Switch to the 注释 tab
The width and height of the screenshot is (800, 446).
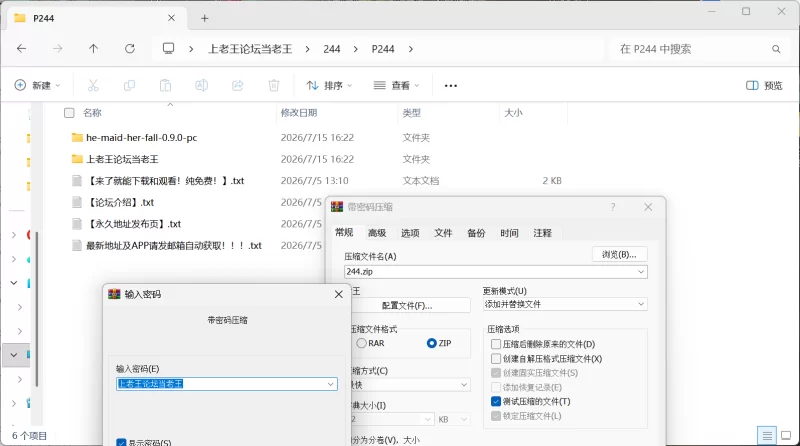(x=542, y=233)
